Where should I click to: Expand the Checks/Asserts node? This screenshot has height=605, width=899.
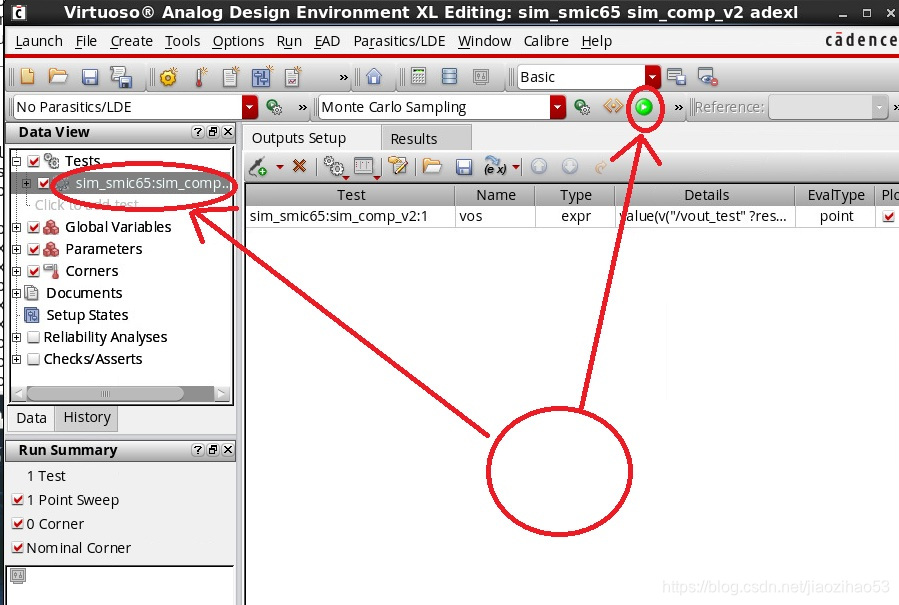tap(17, 359)
